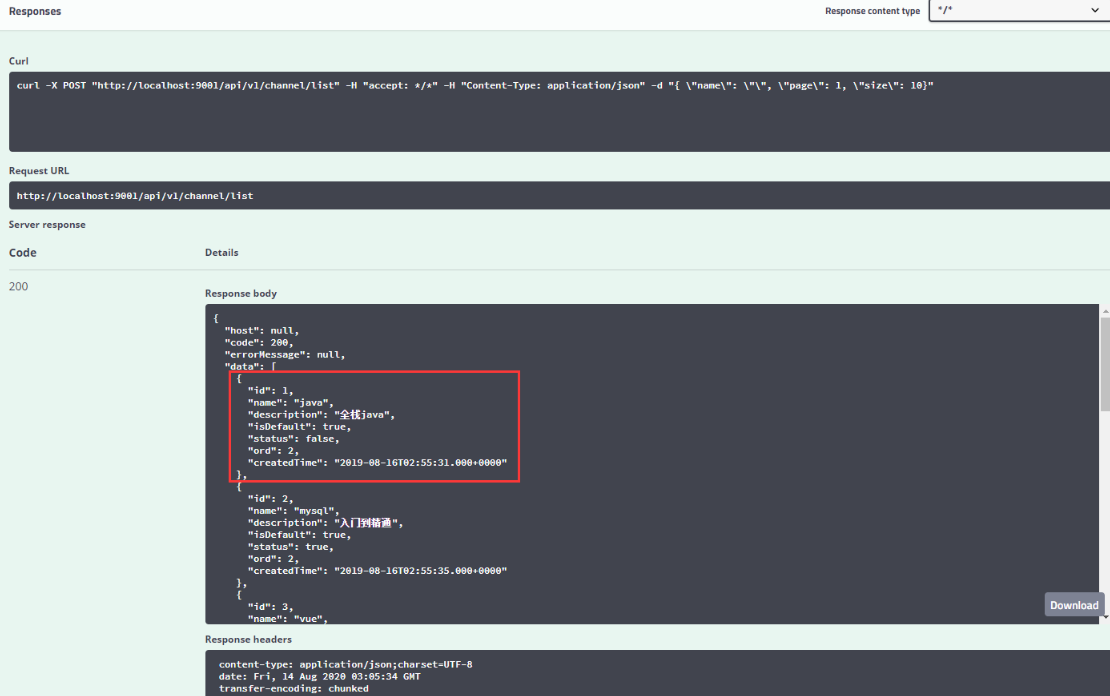
Task: Click the createdTime value ending 02:55:35.000+0000
Action: point(420,571)
